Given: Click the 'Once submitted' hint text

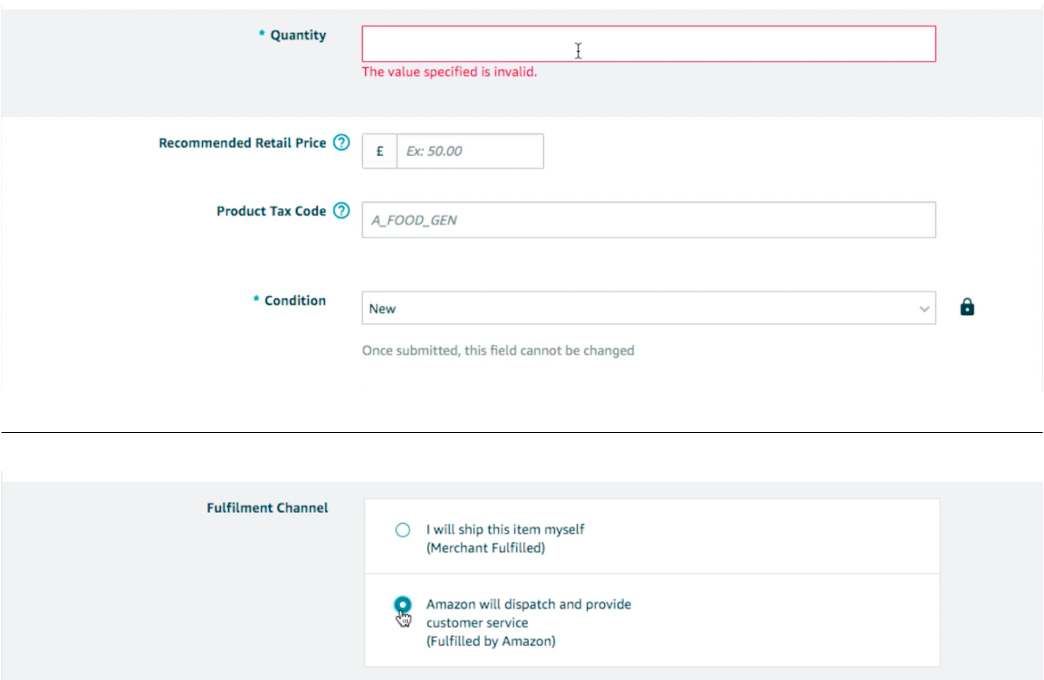Looking at the screenshot, I should 498,351.
